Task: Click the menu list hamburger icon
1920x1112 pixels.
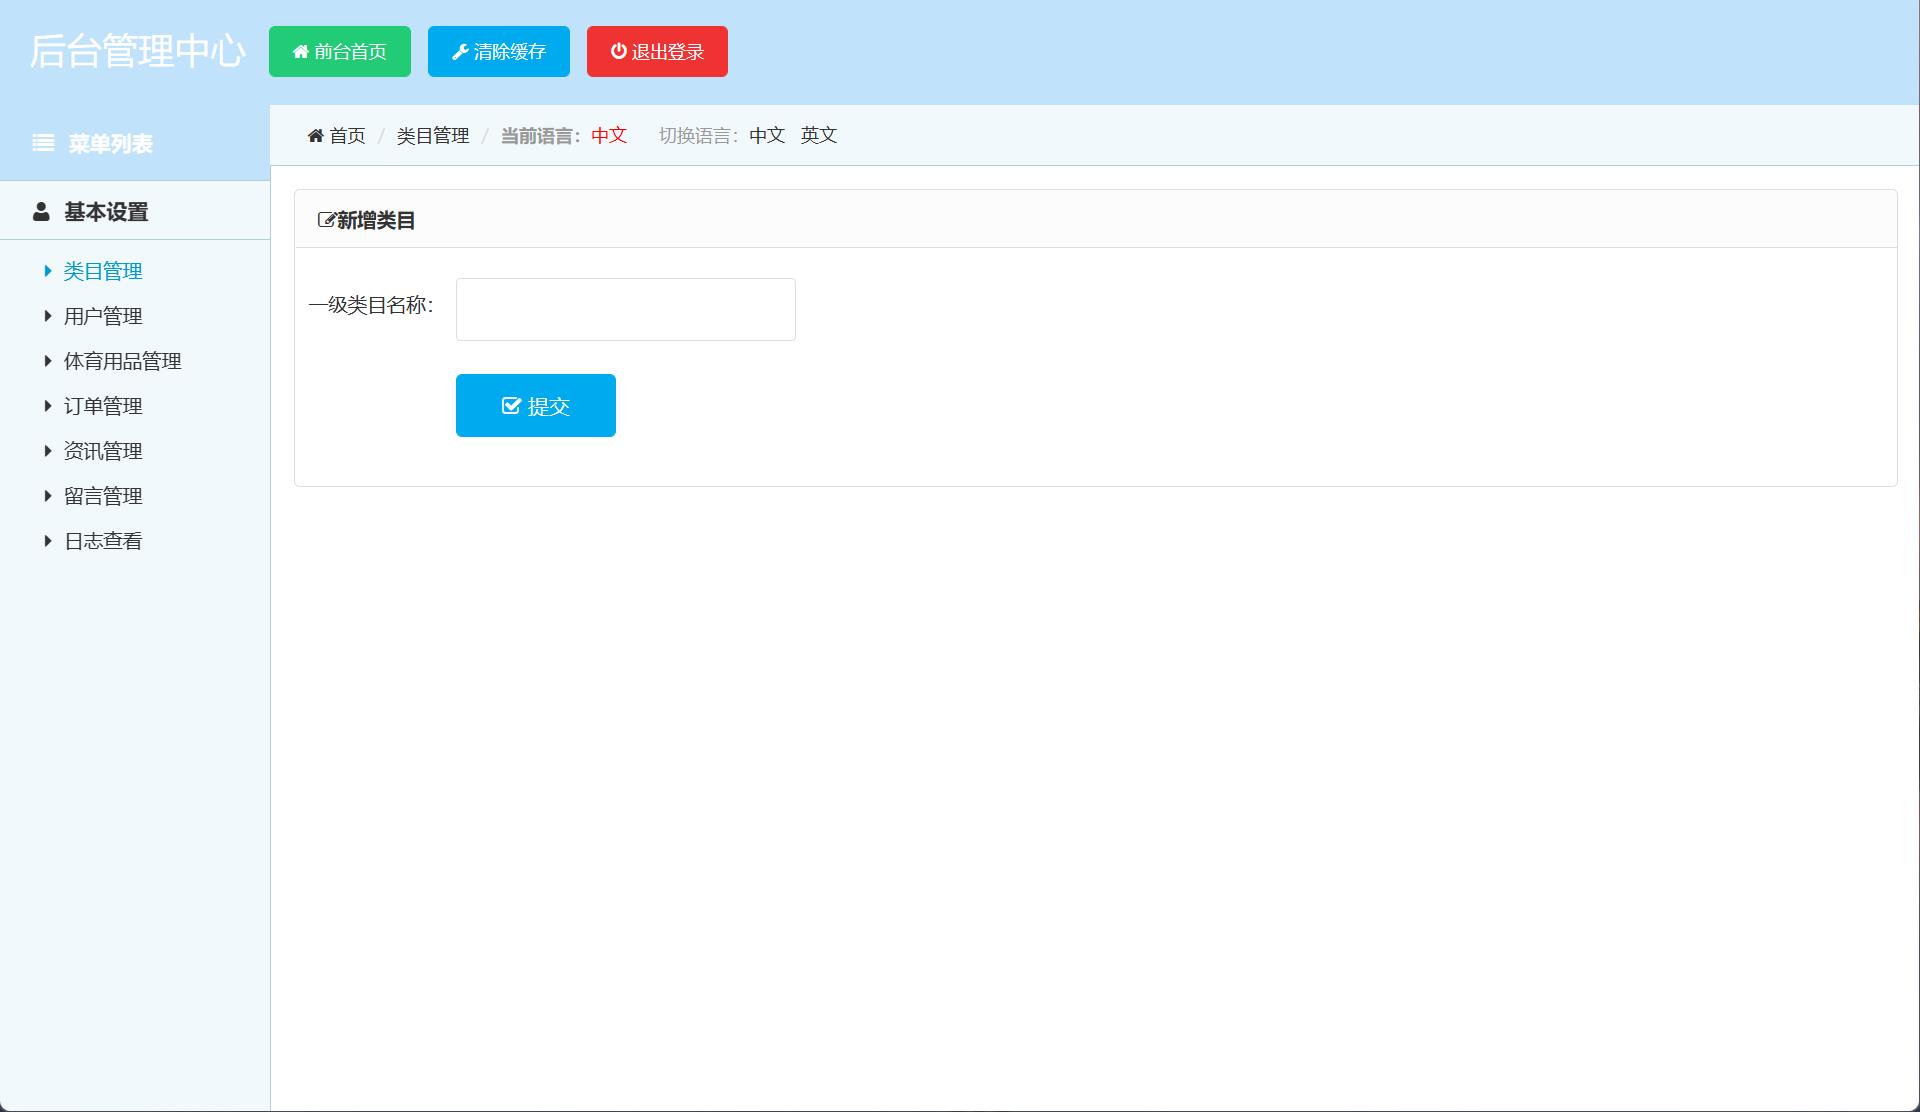Action: coord(43,143)
